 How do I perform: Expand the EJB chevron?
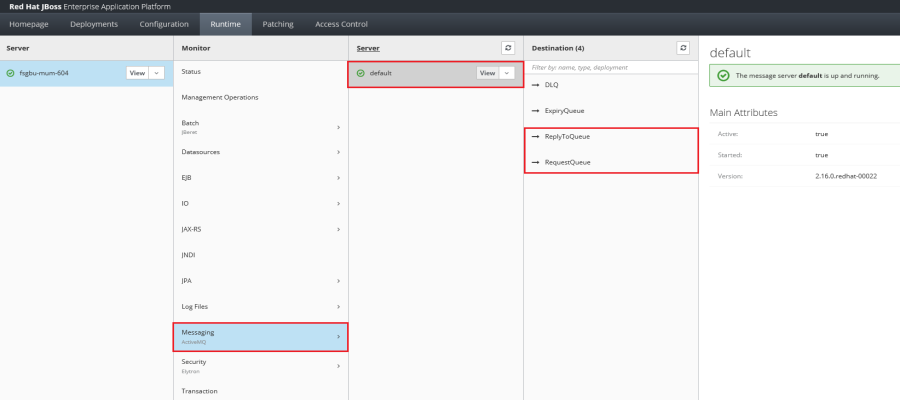tap(339, 178)
